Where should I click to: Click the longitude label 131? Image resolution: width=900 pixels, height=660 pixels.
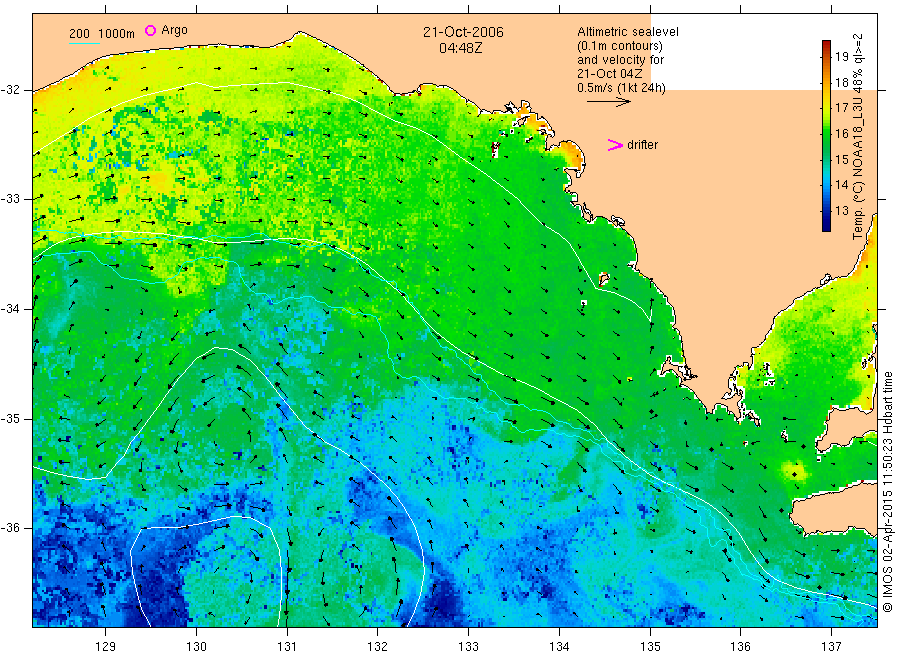coord(287,647)
